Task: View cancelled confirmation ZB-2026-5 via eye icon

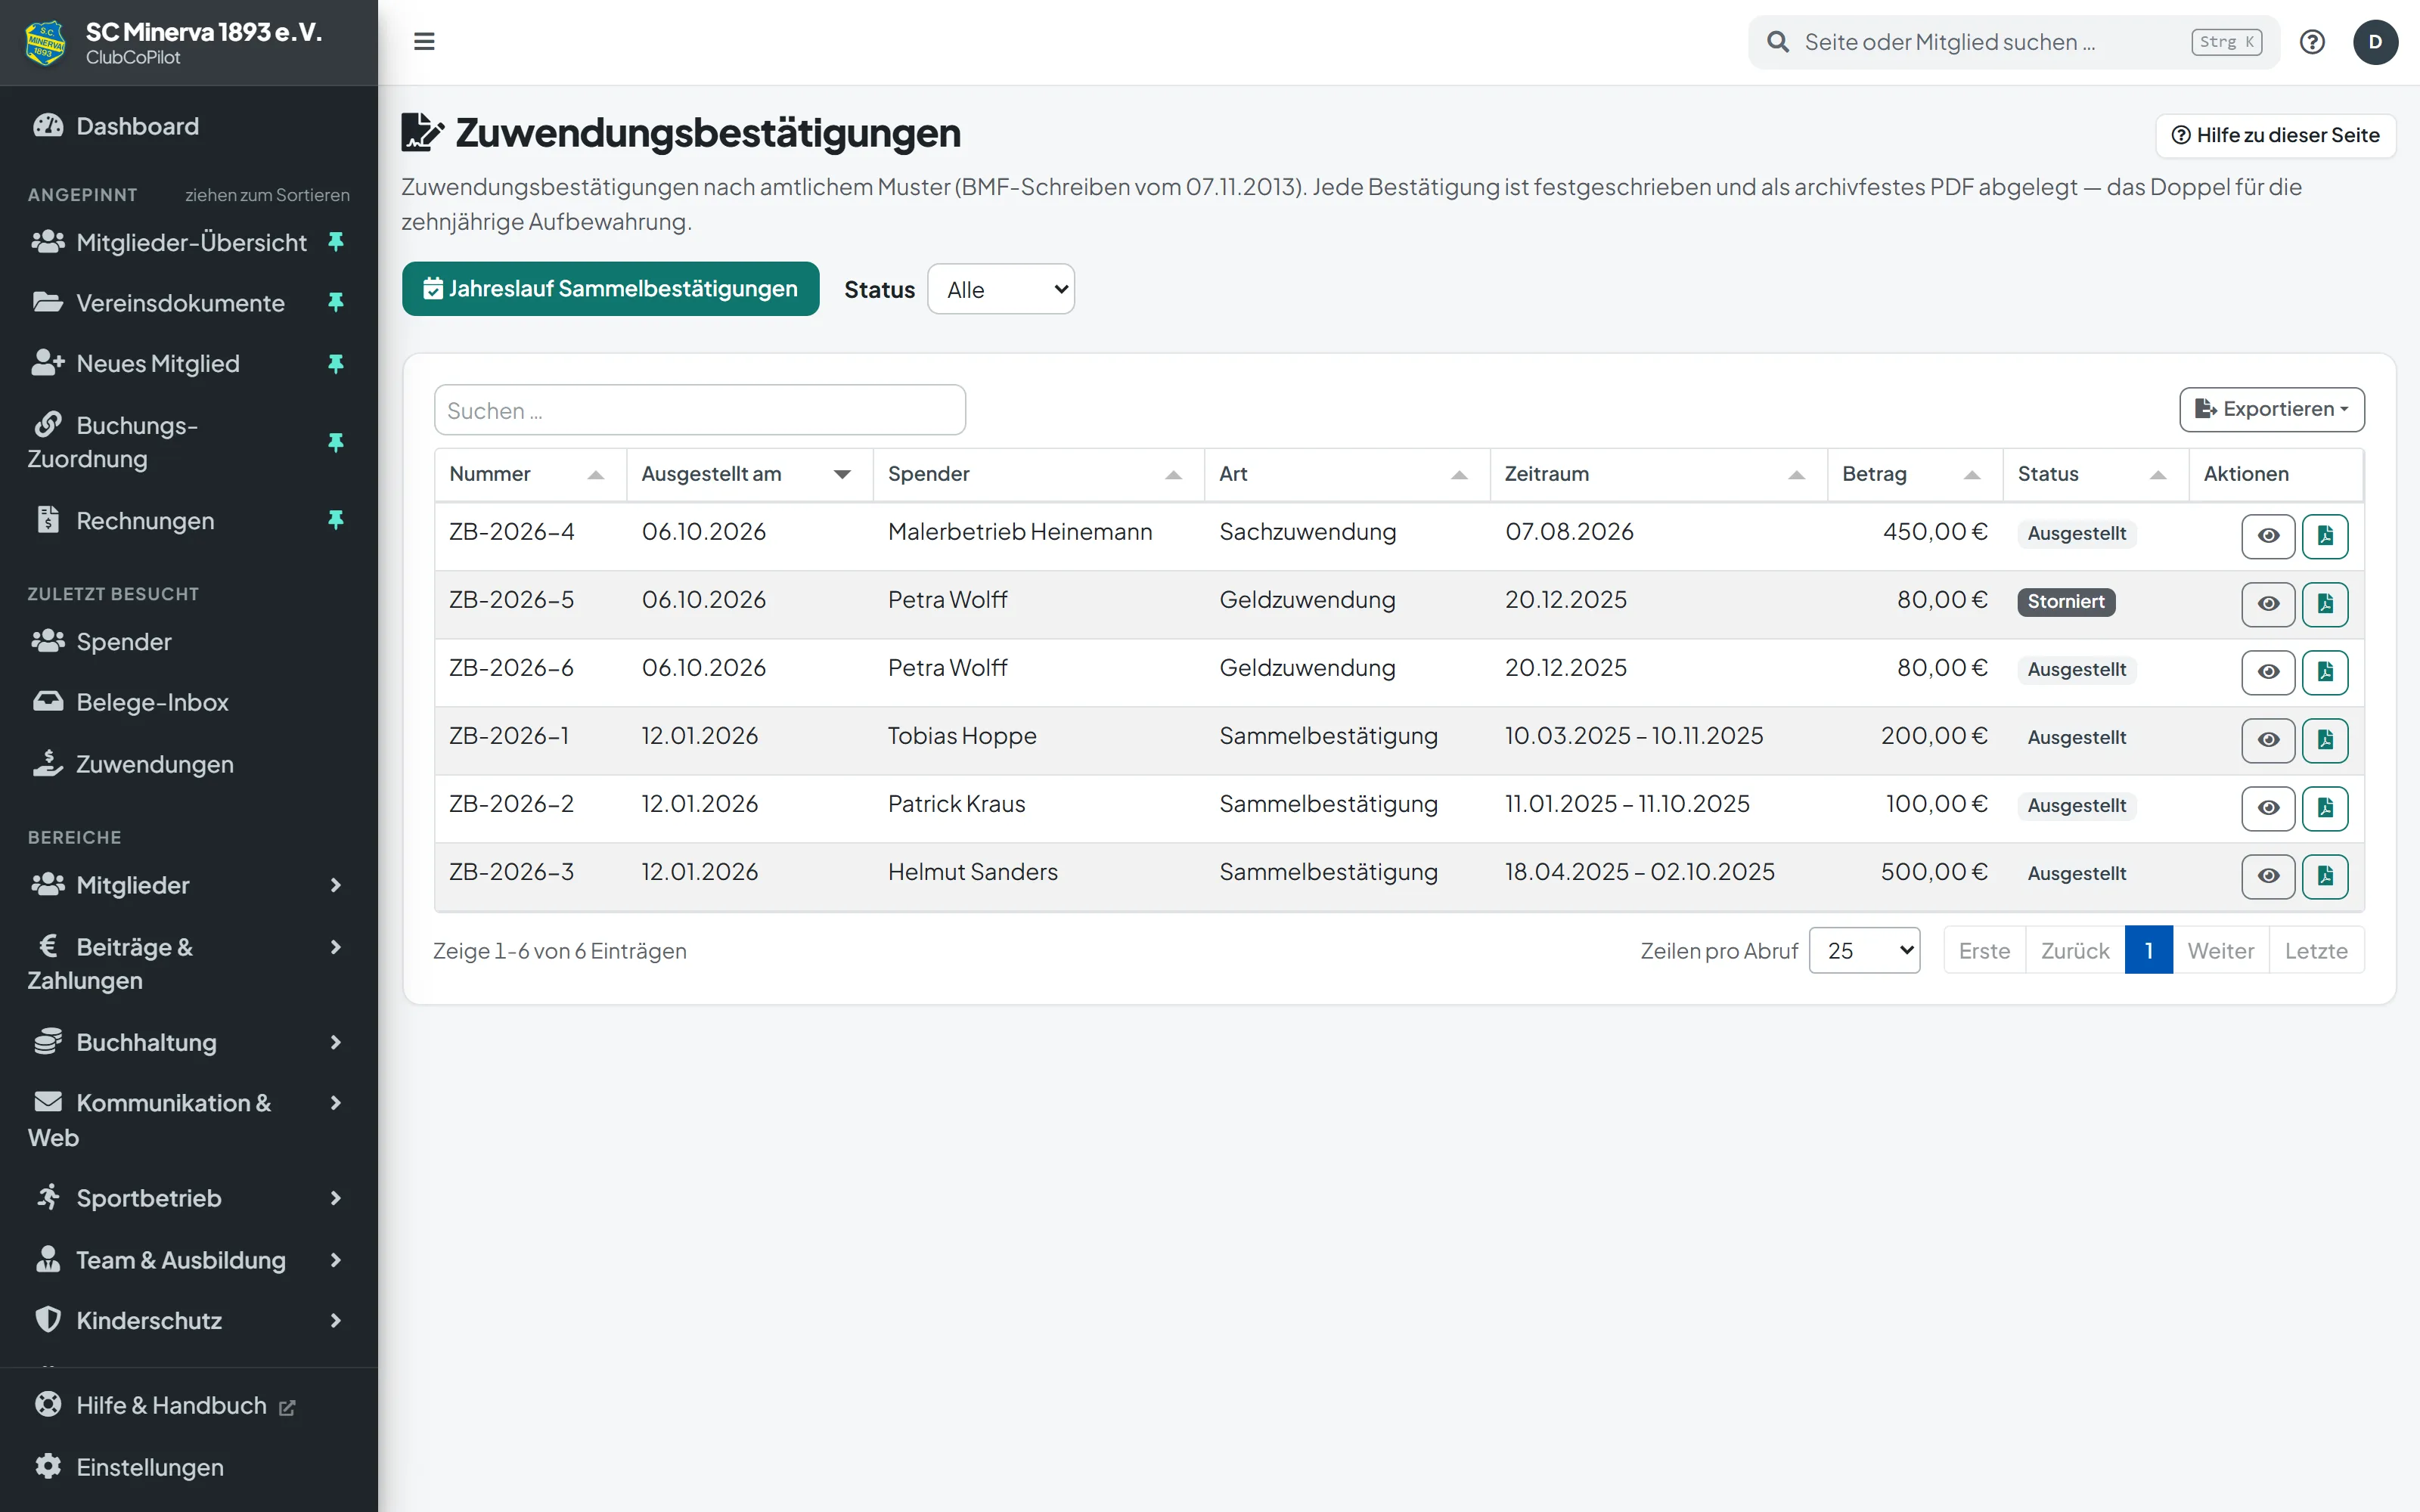Action: [2268, 604]
